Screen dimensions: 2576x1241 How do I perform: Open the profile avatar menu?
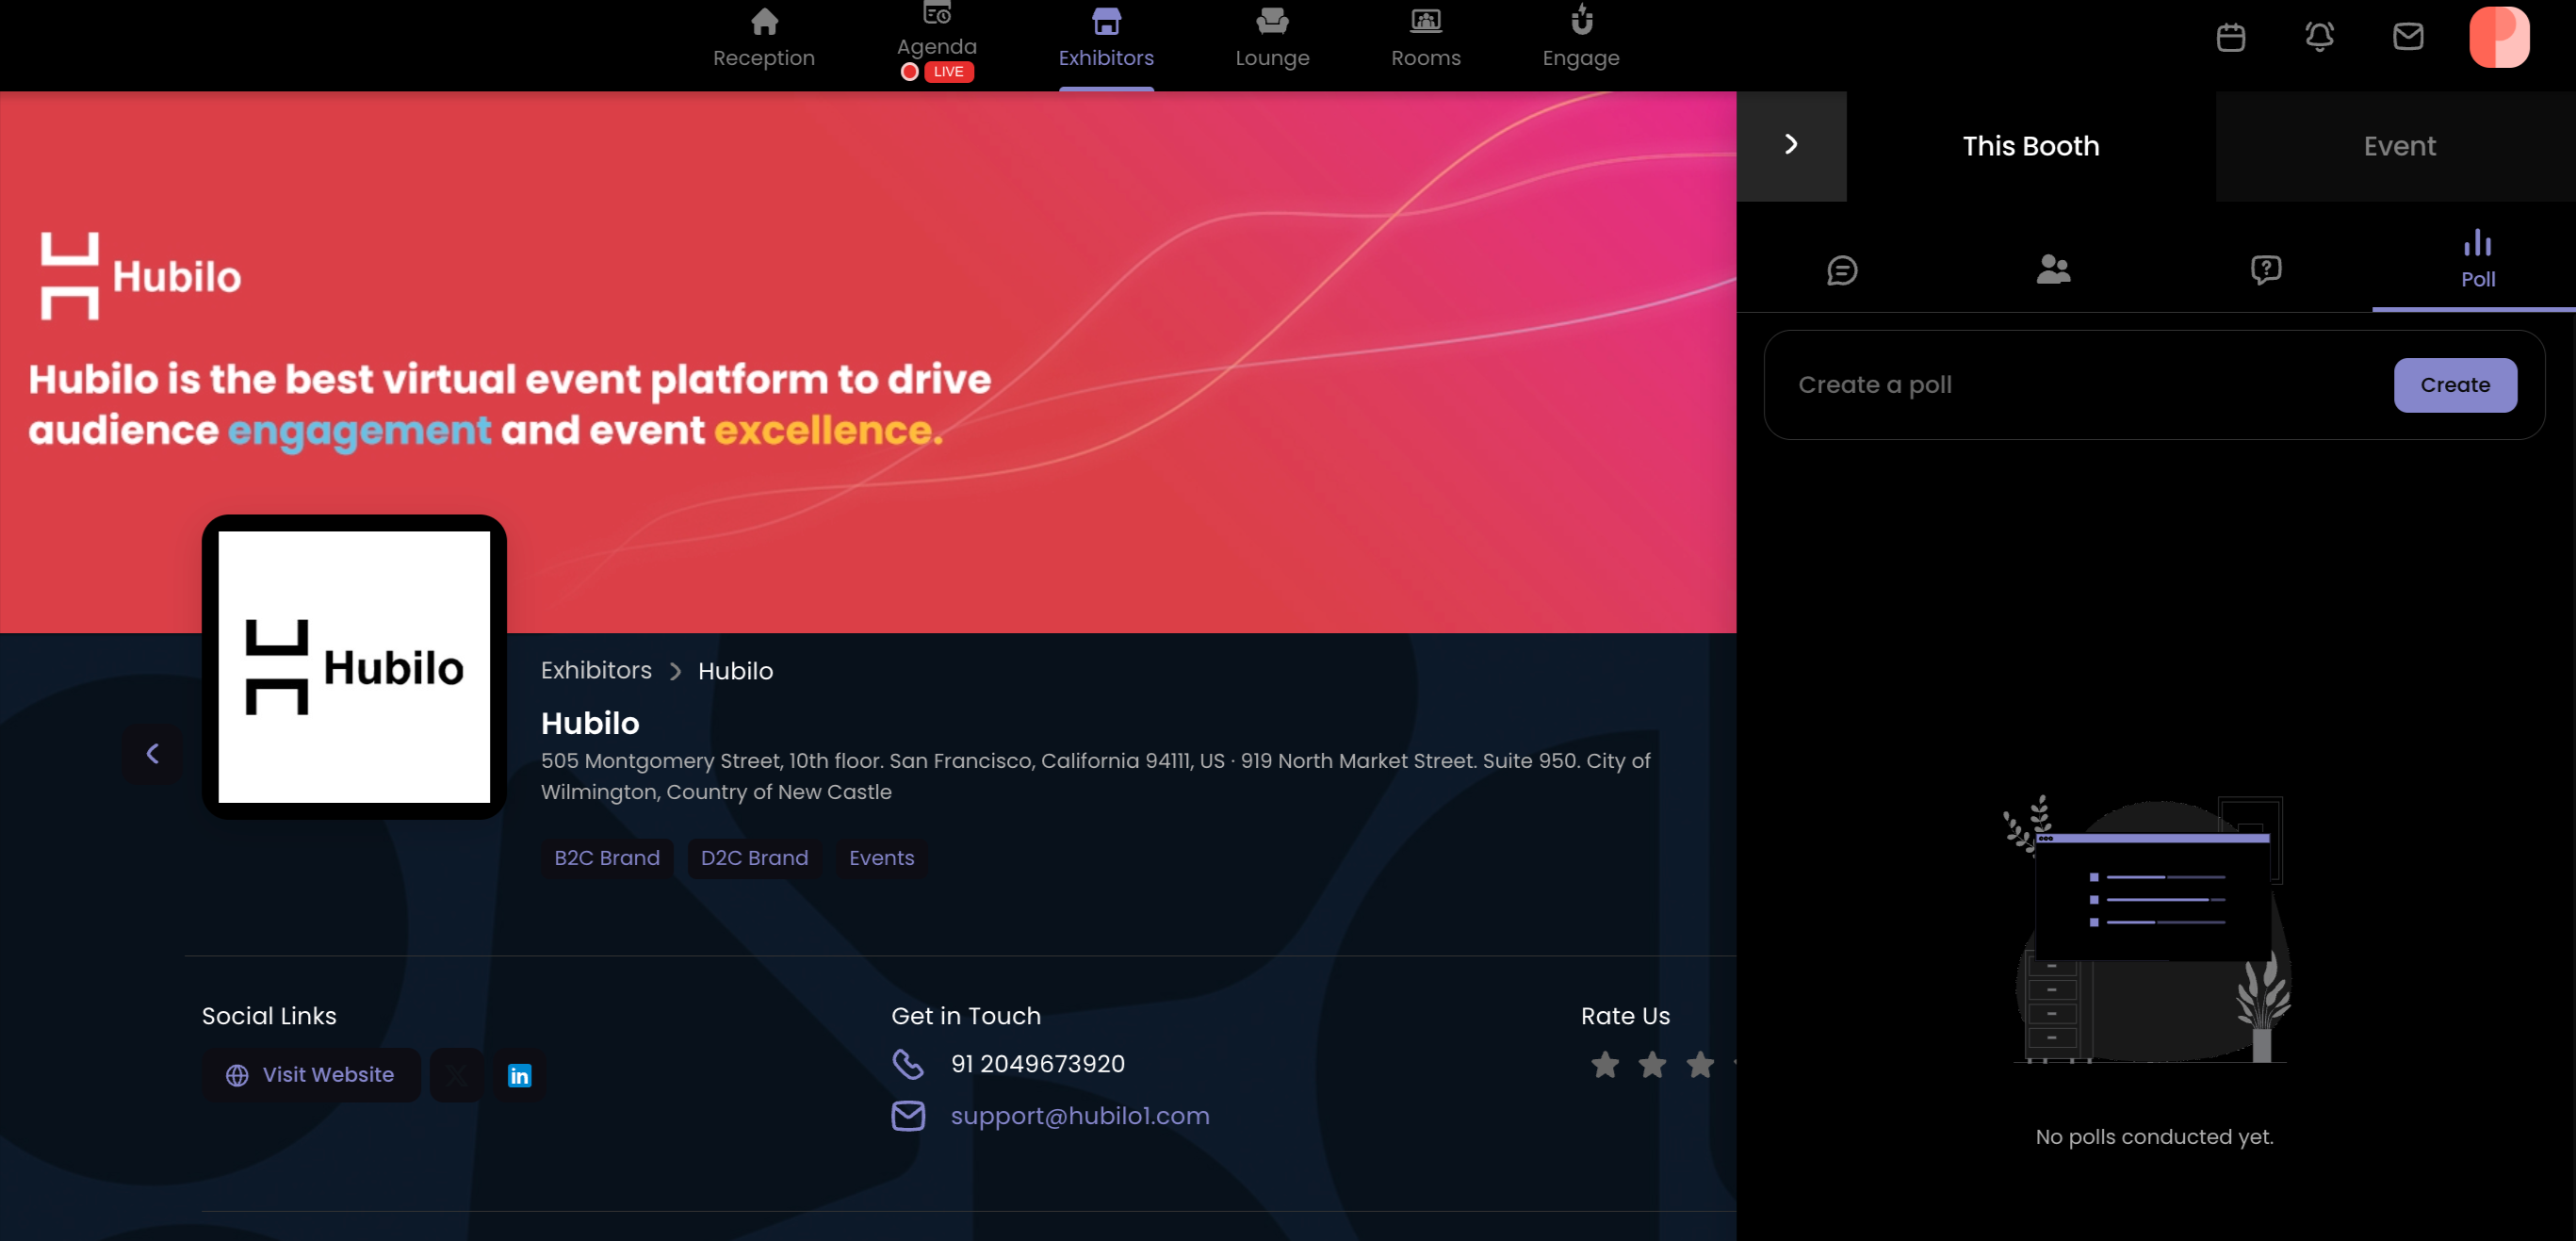point(2498,37)
